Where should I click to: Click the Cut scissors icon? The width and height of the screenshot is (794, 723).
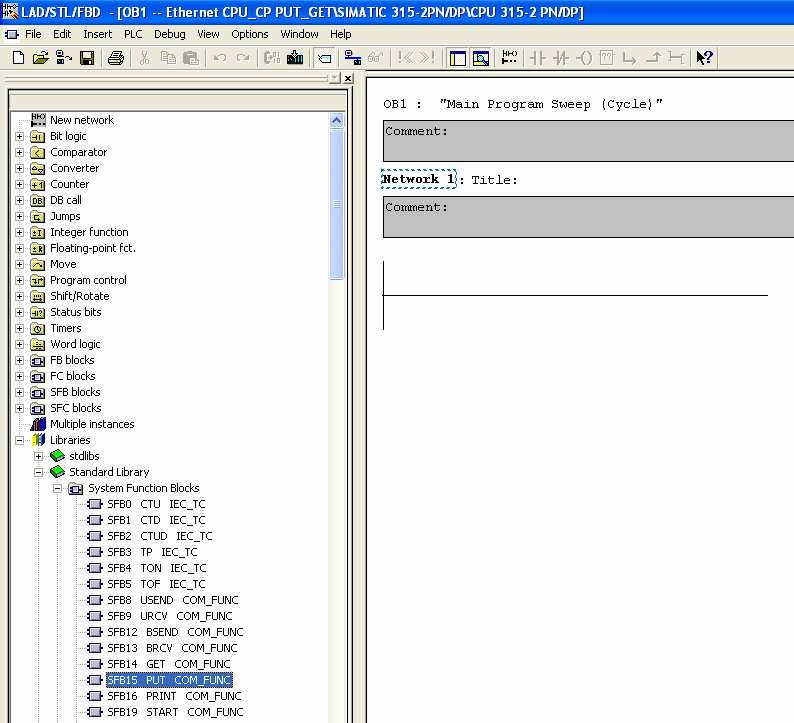[x=144, y=58]
